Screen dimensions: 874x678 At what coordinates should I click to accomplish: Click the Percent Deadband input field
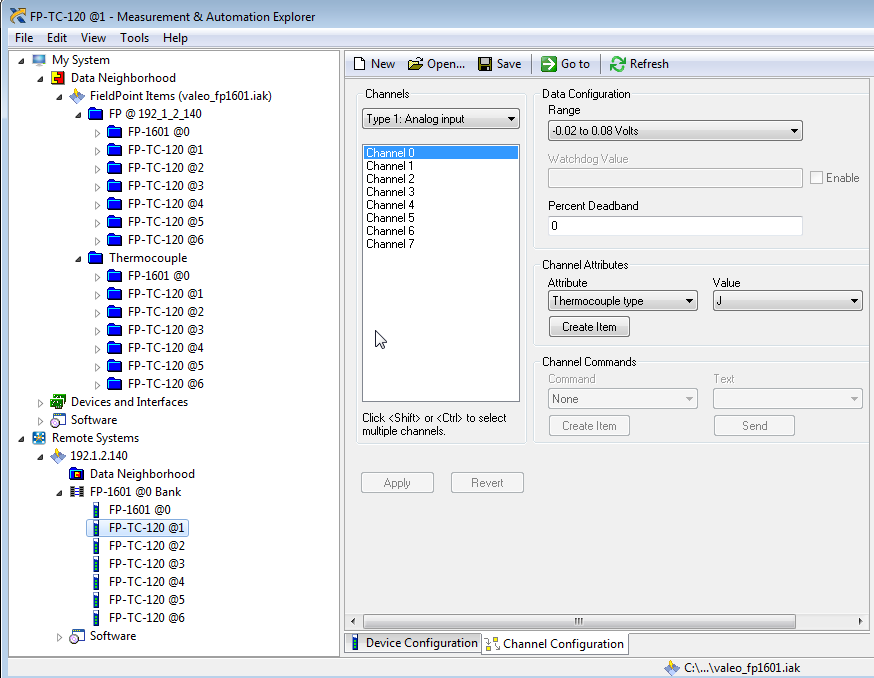tap(675, 226)
